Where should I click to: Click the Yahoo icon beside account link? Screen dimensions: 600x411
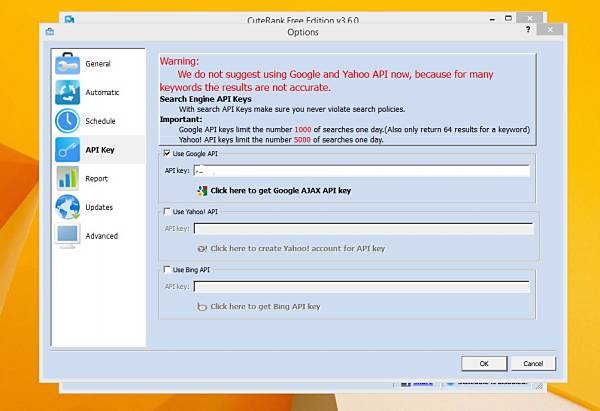coord(202,249)
